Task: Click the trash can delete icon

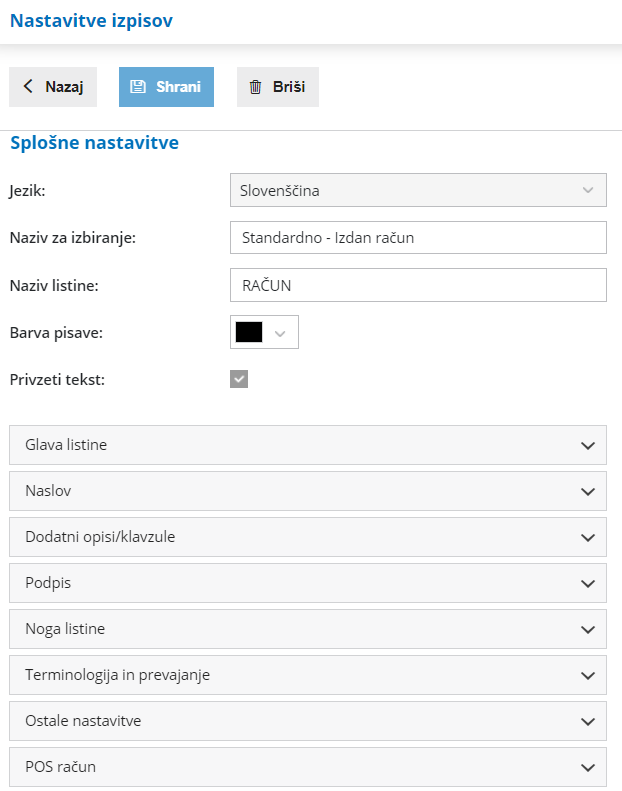Action: click(x=255, y=87)
